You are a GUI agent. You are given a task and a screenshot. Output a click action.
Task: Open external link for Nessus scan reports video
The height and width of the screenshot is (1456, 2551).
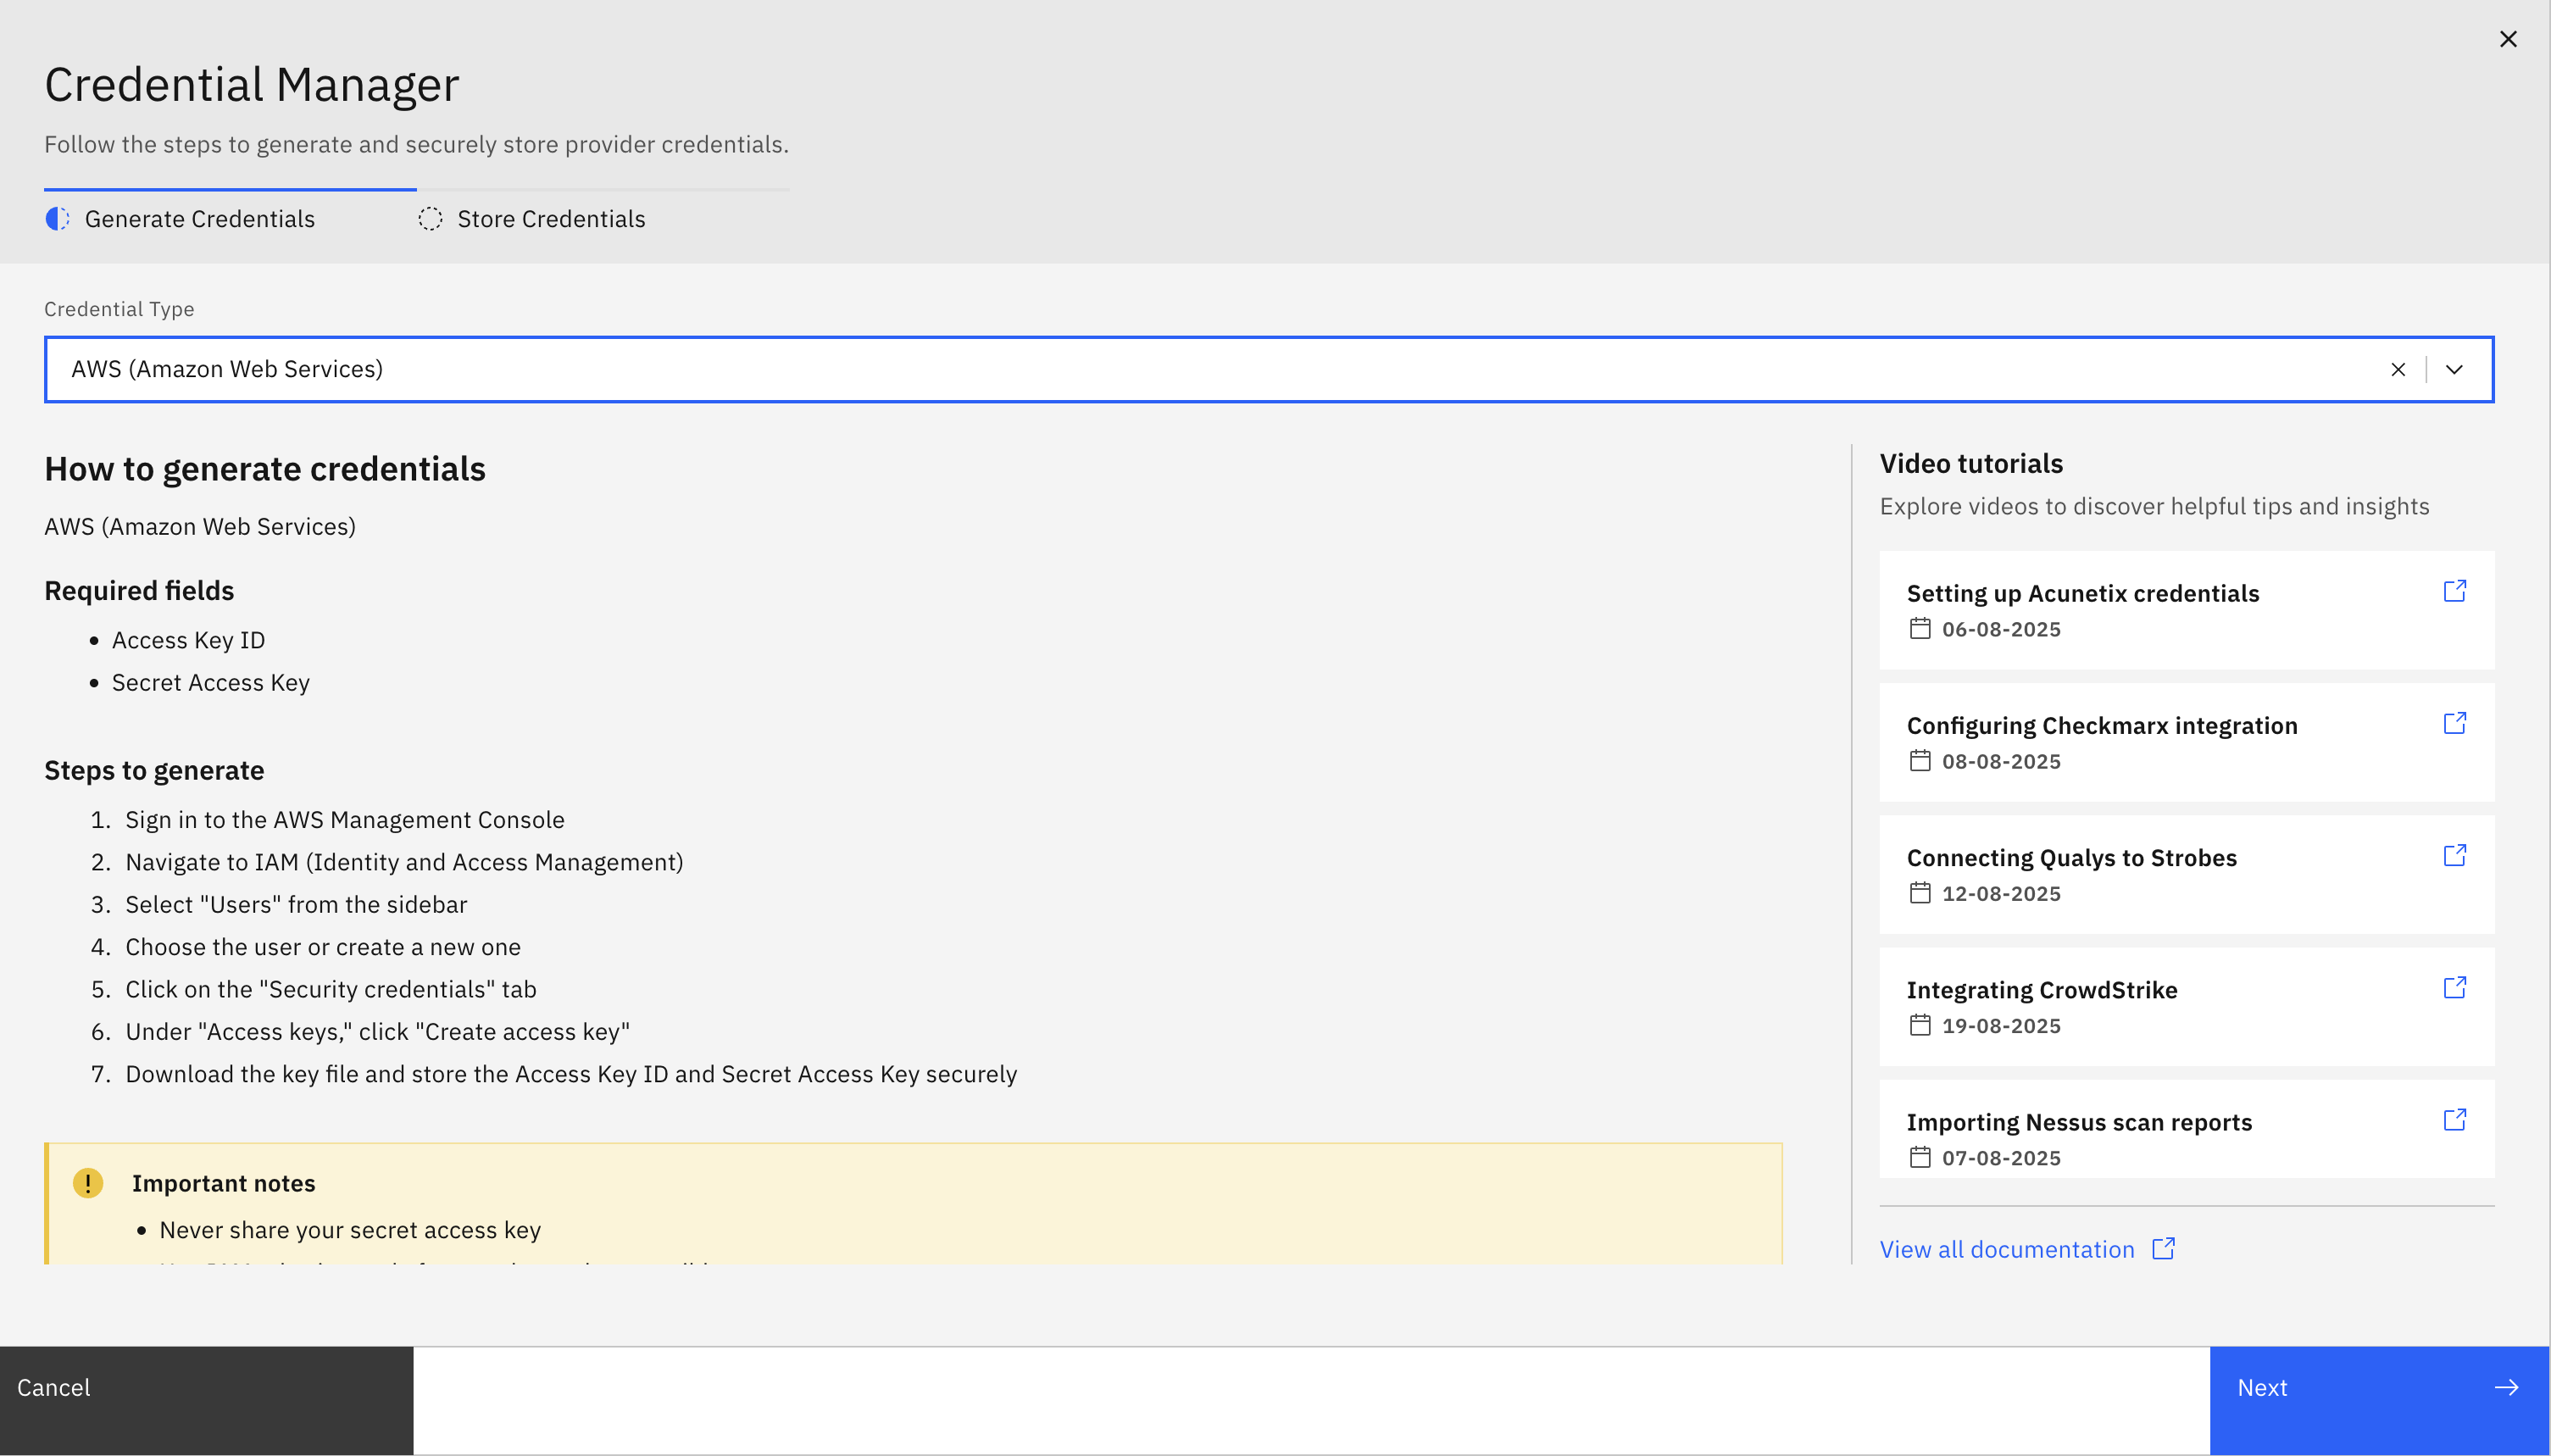2454,1119
